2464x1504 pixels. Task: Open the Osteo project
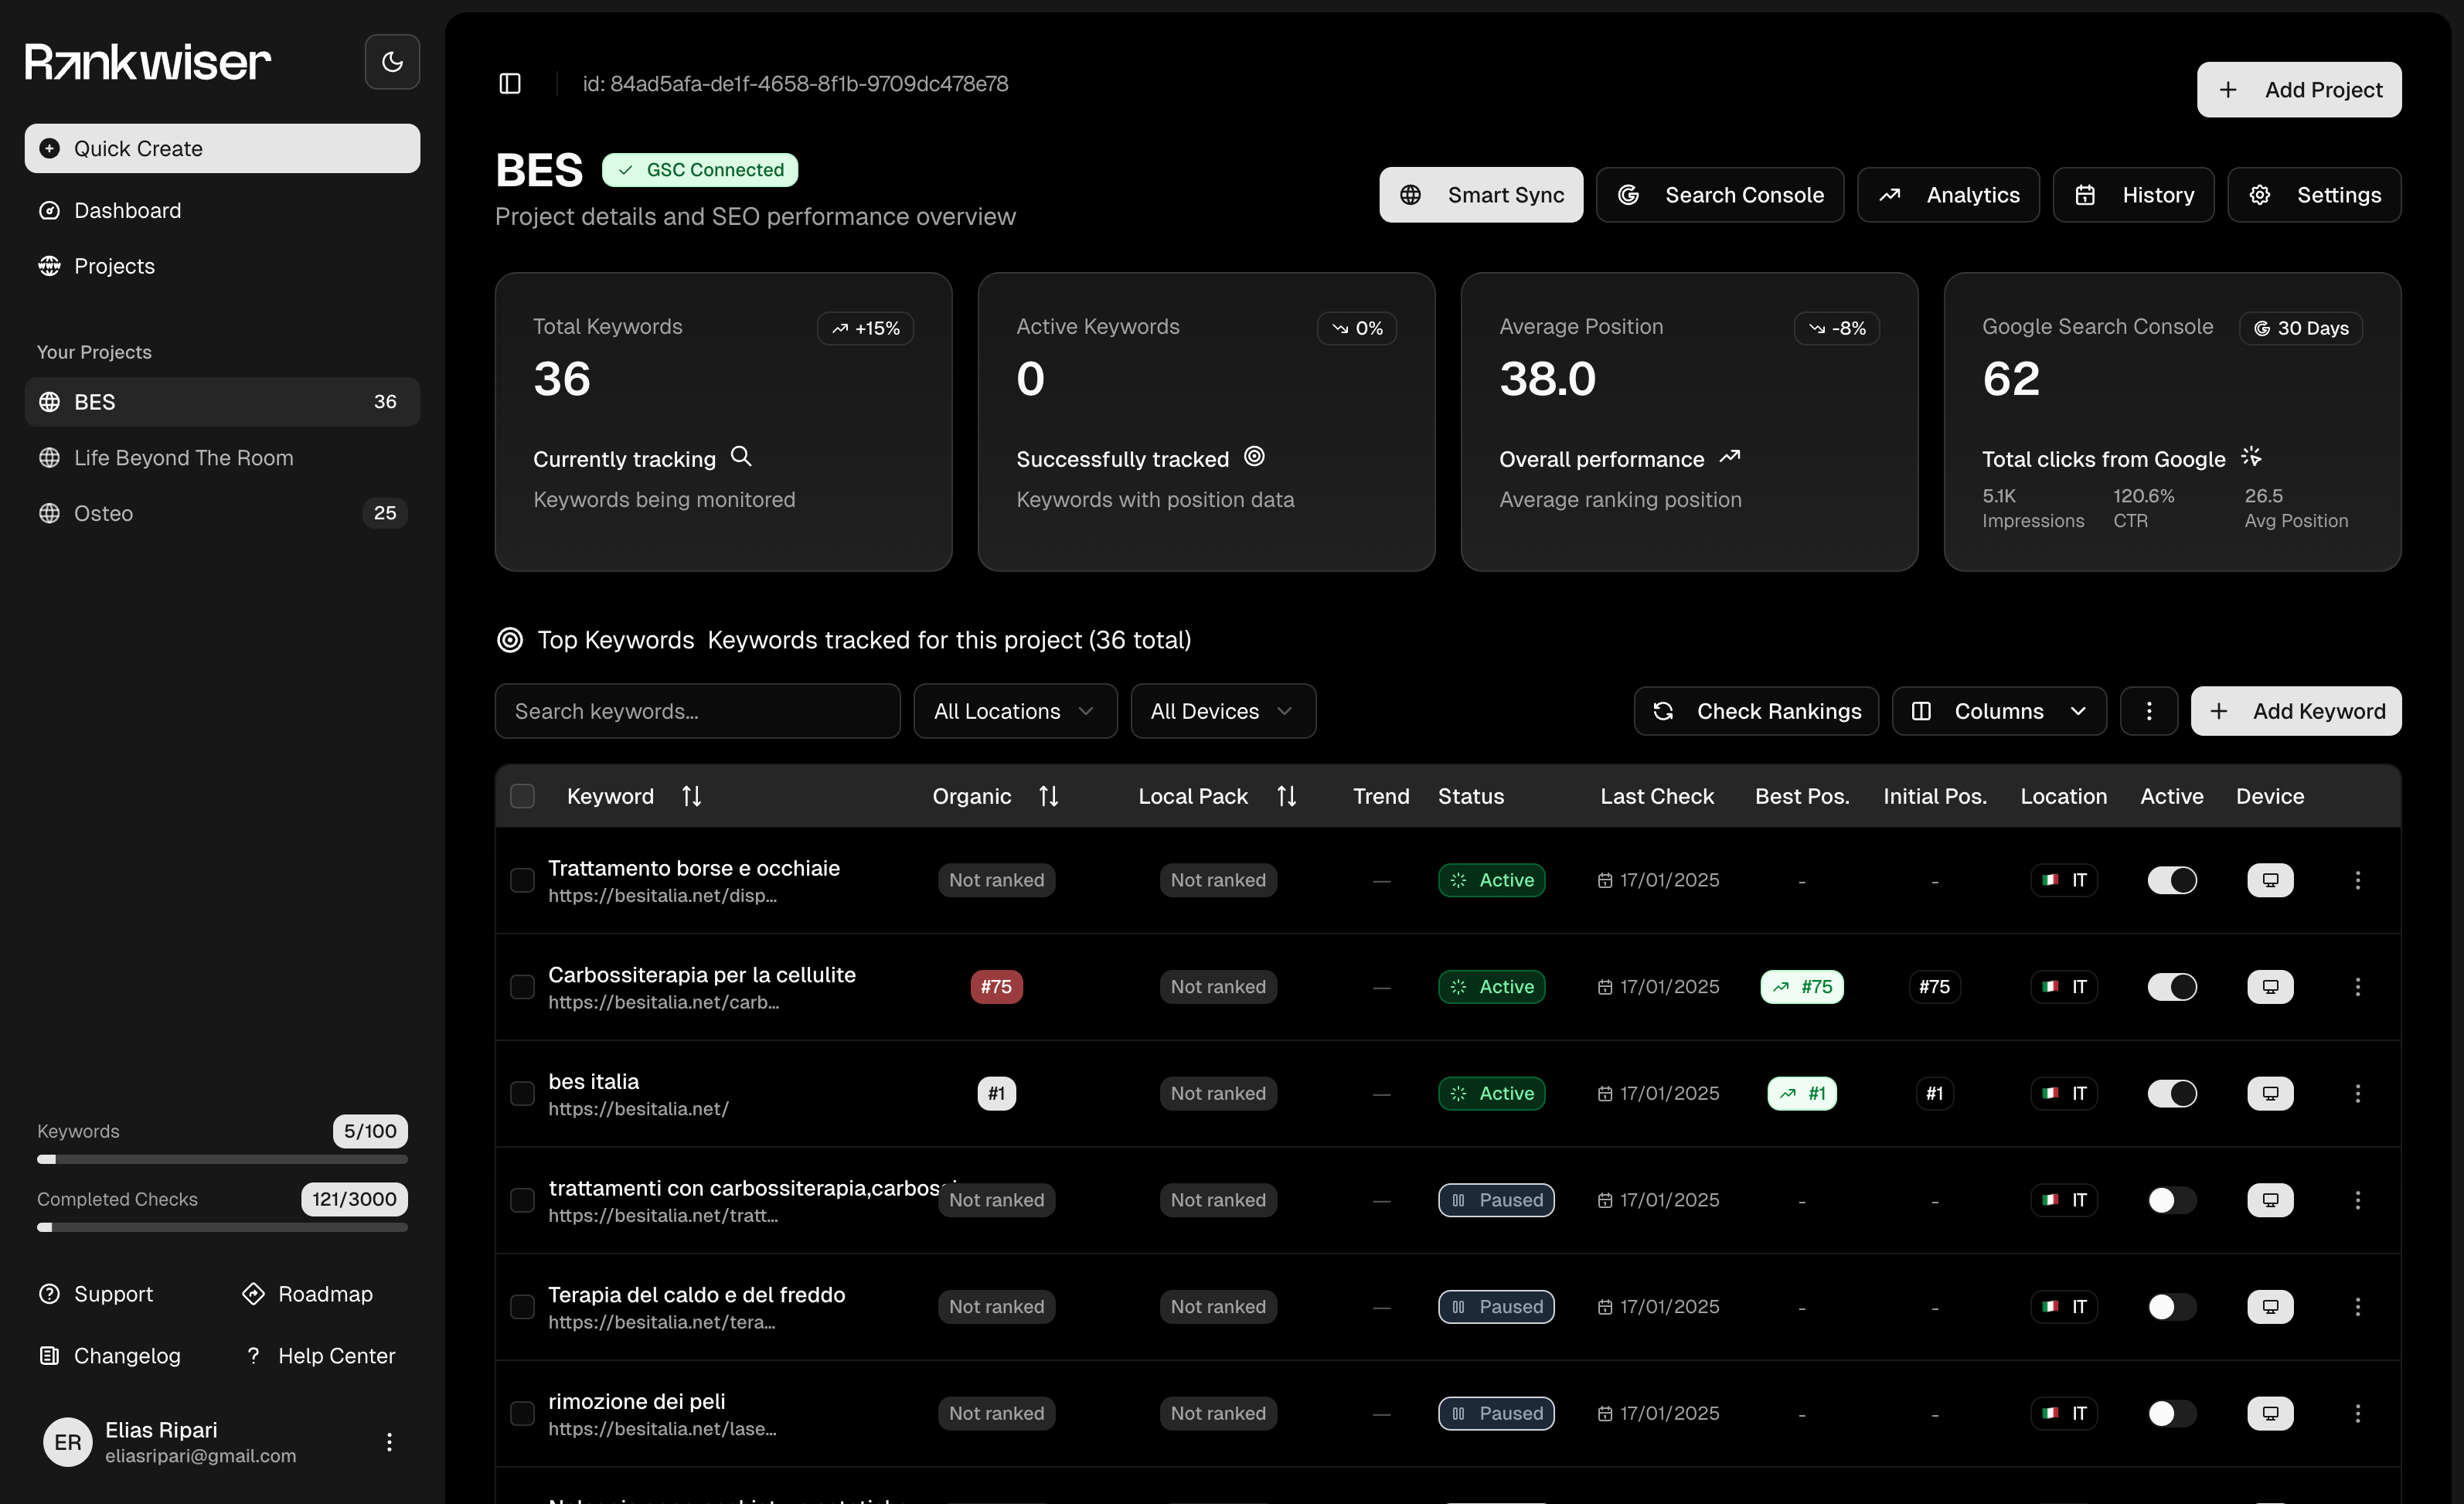click(x=104, y=513)
